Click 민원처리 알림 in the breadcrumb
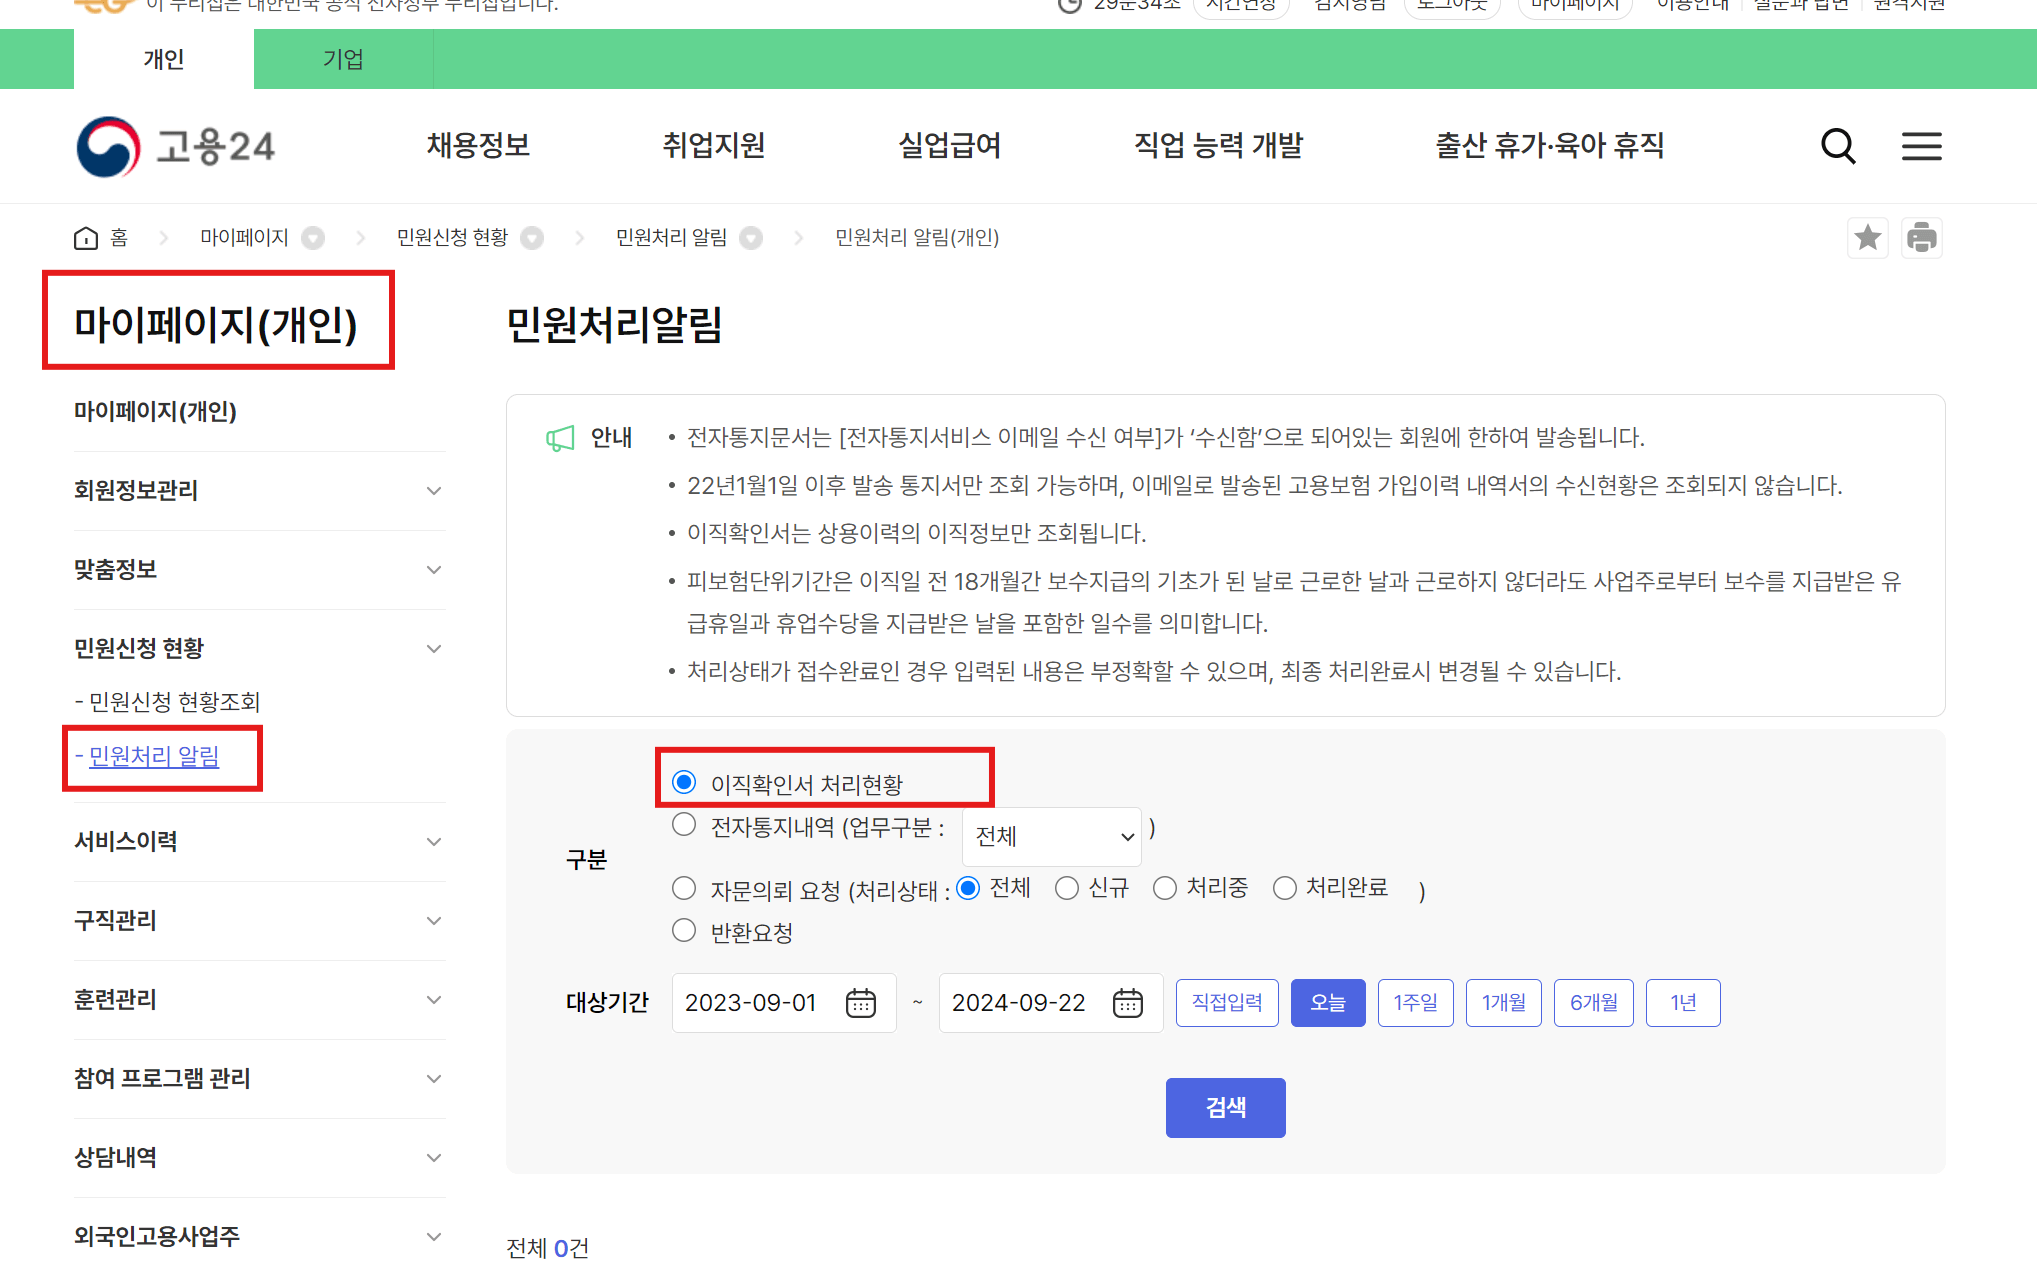 pyautogui.click(x=671, y=237)
